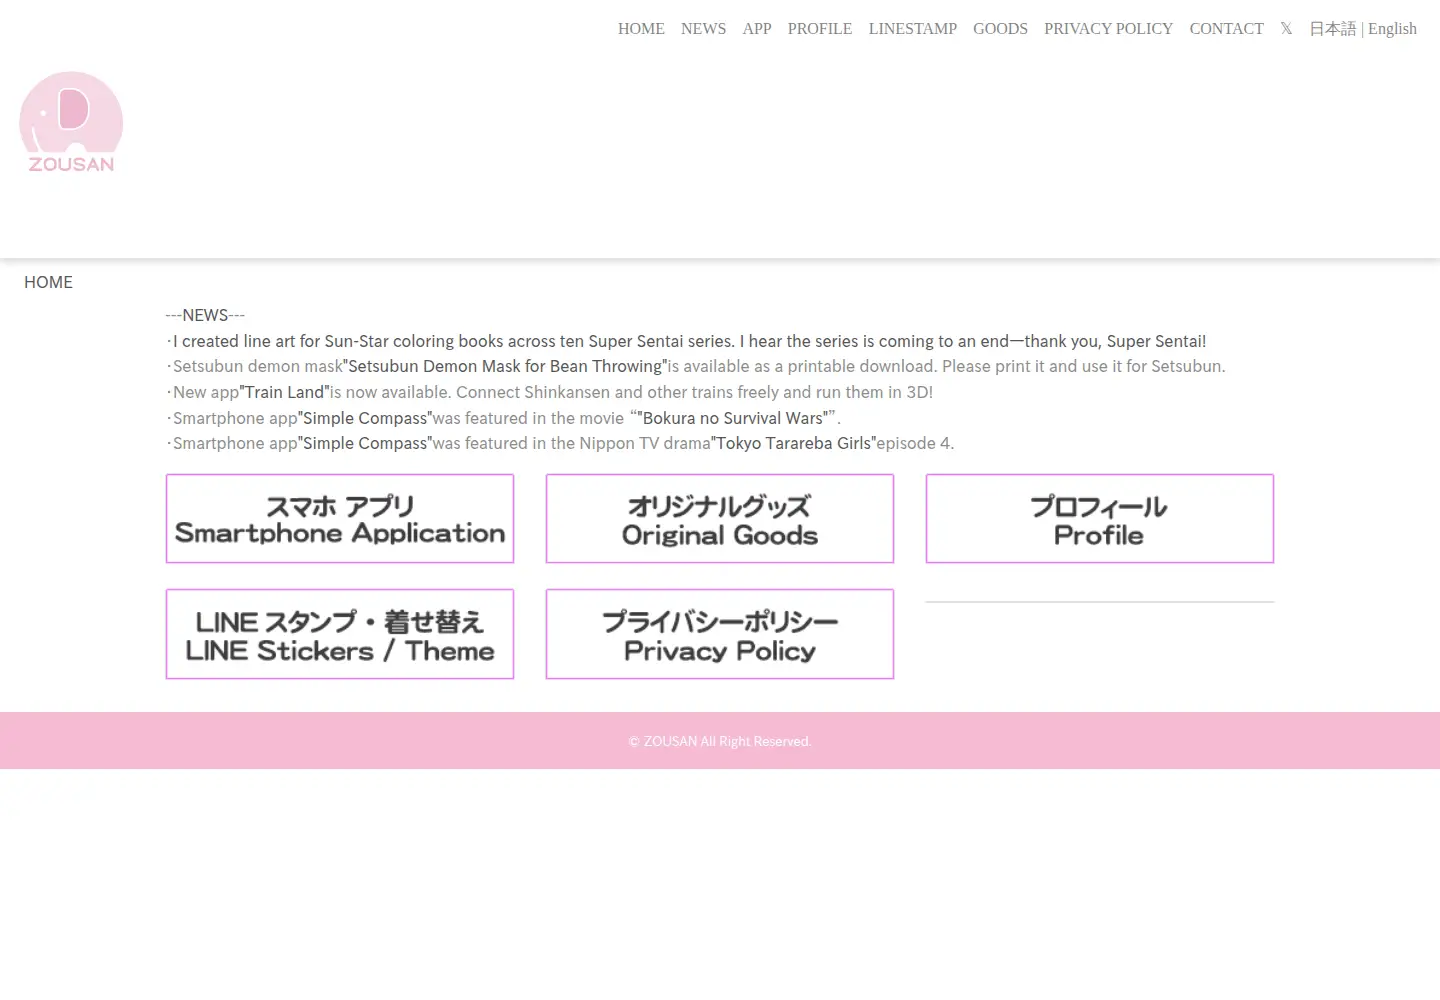The height and width of the screenshot is (1000, 1440).
Task: Open the Setsubun Demon Mask for Bean Throwing link
Action: 505,366
